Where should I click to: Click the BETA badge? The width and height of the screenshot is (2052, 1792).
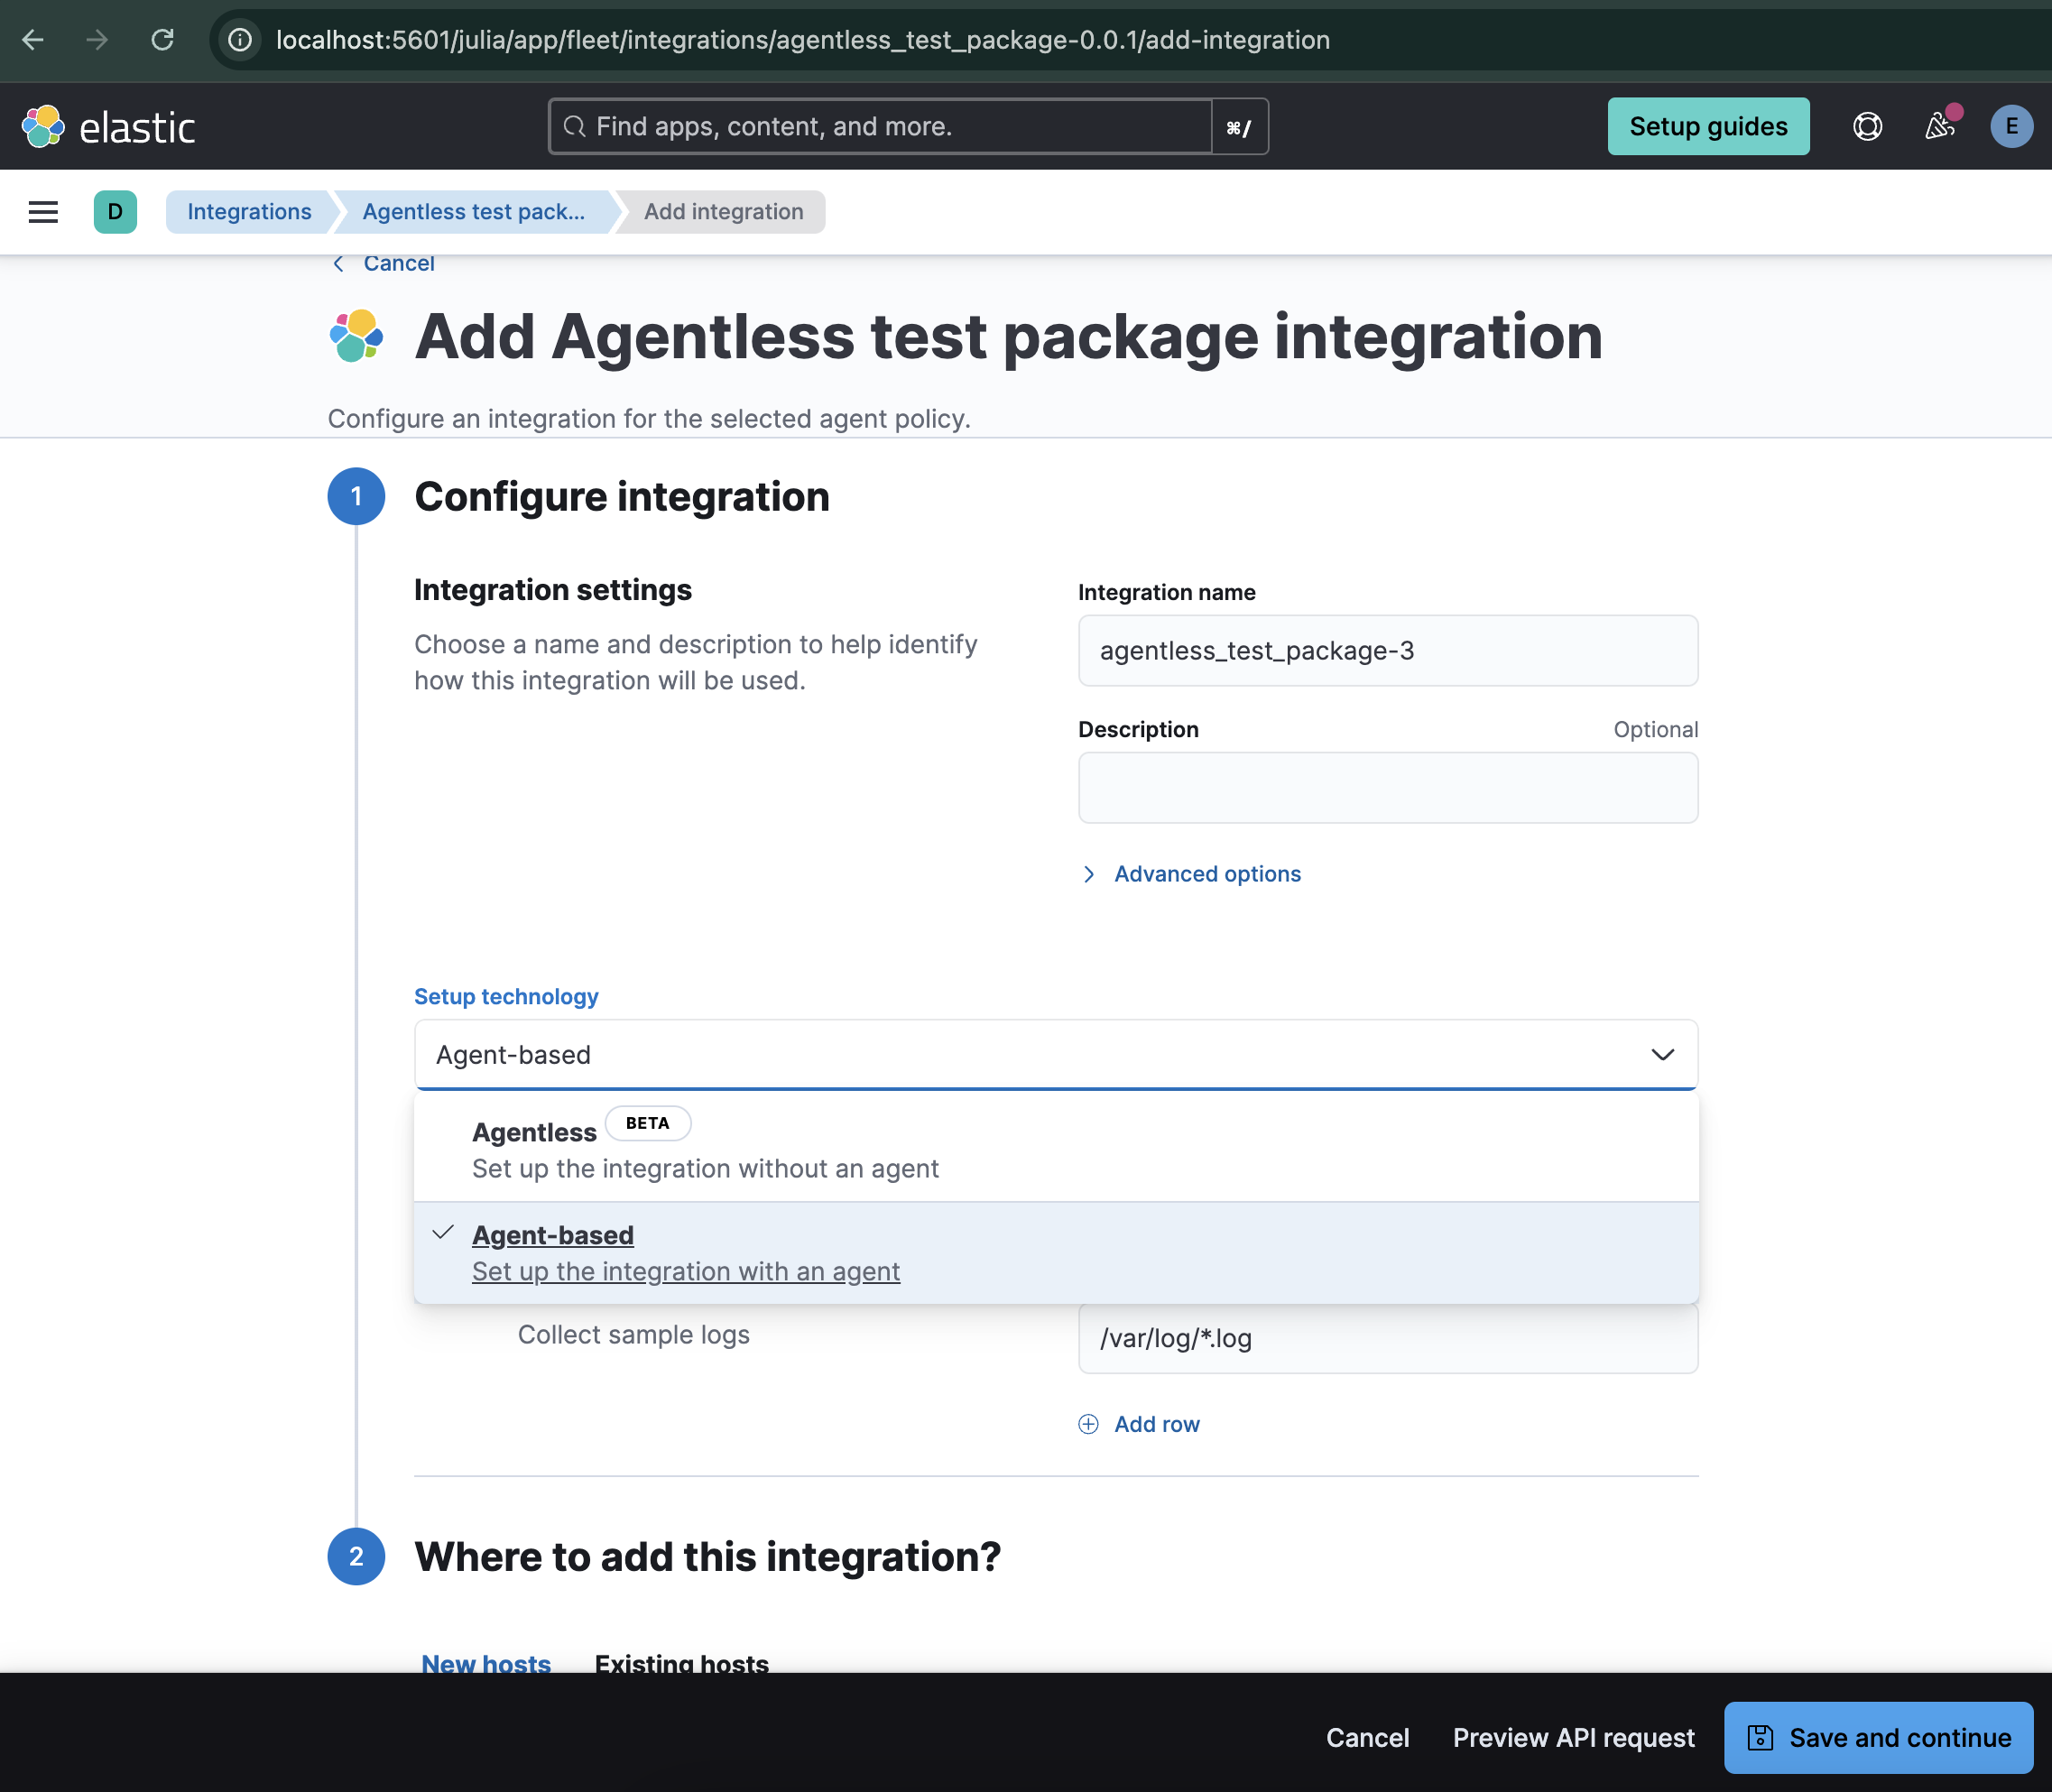tap(648, 1123)
